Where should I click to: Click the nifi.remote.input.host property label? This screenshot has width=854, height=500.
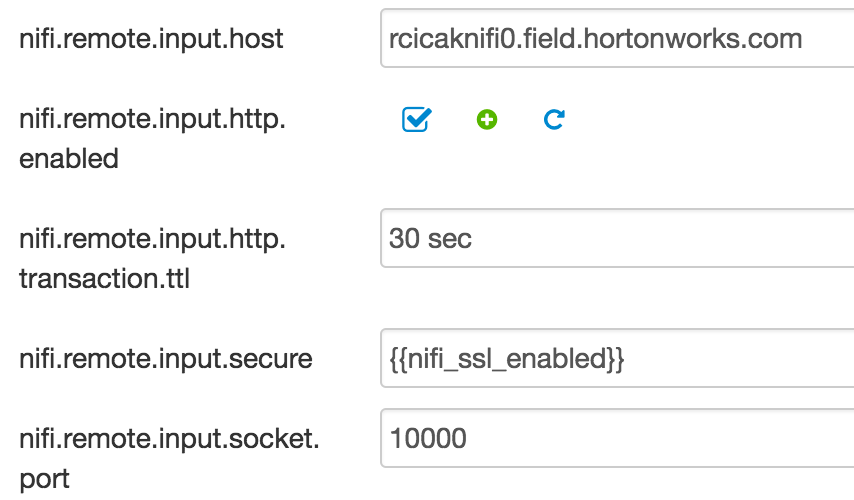point(151,39)
